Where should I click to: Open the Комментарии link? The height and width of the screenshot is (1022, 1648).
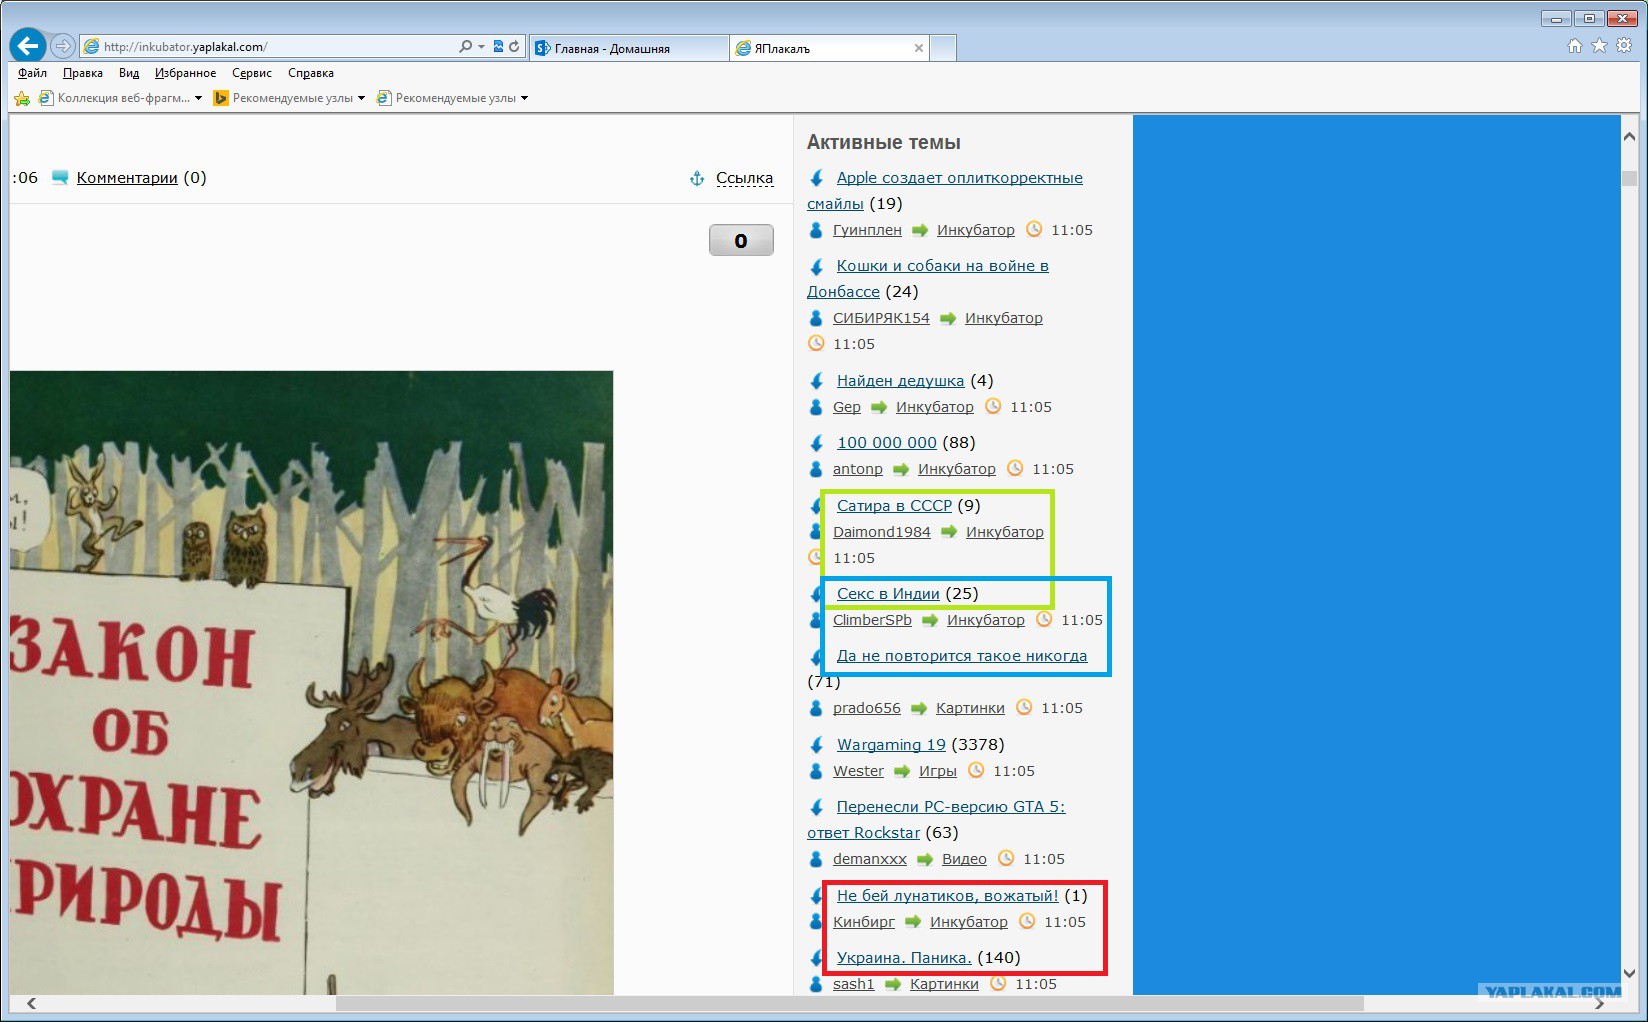tap(127, 178)
